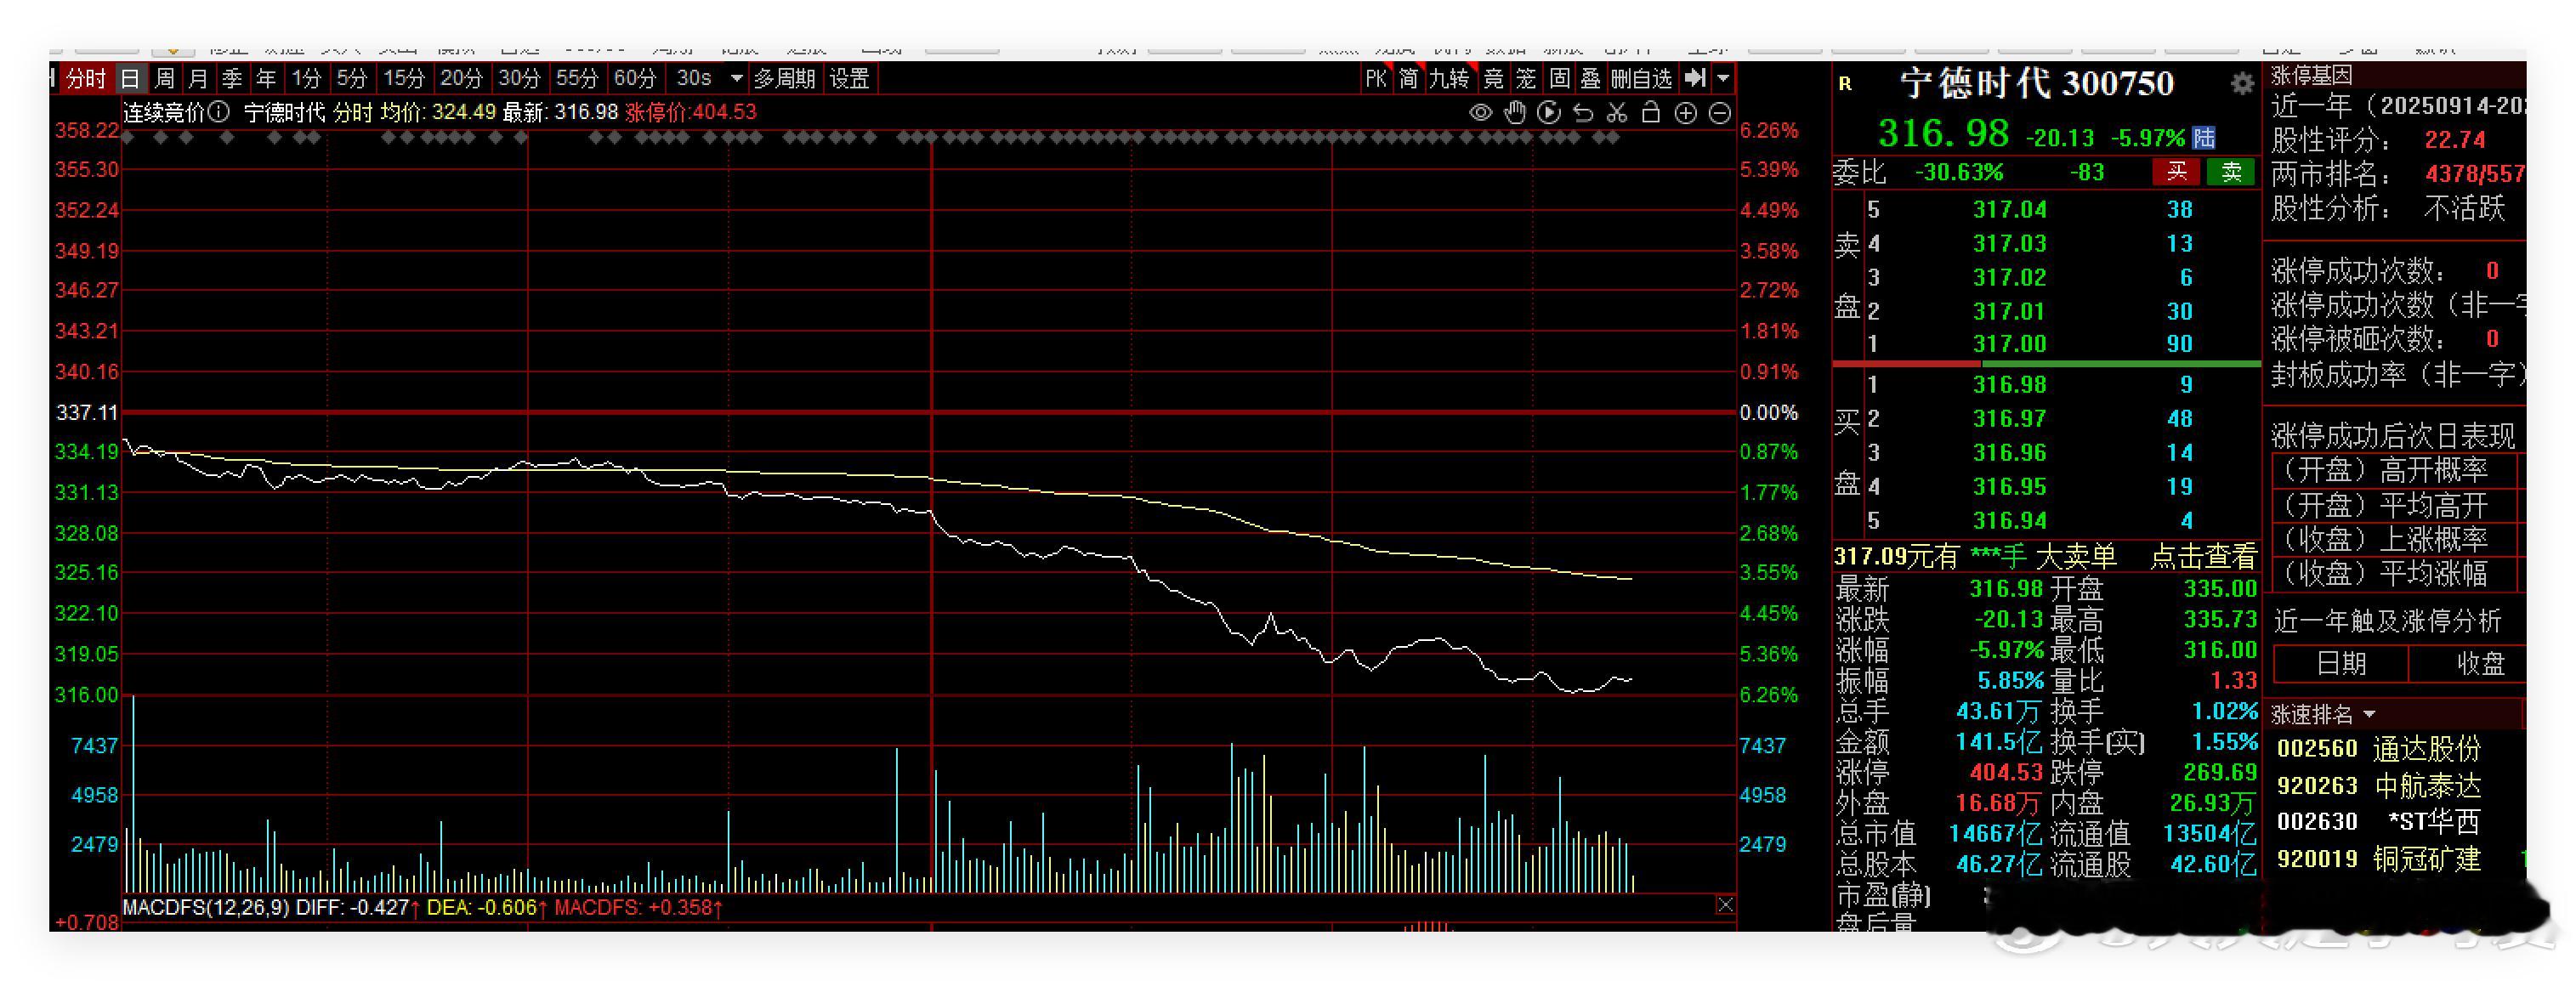
Task: Click the 日期 column header
Action: tap(2341, 664)
